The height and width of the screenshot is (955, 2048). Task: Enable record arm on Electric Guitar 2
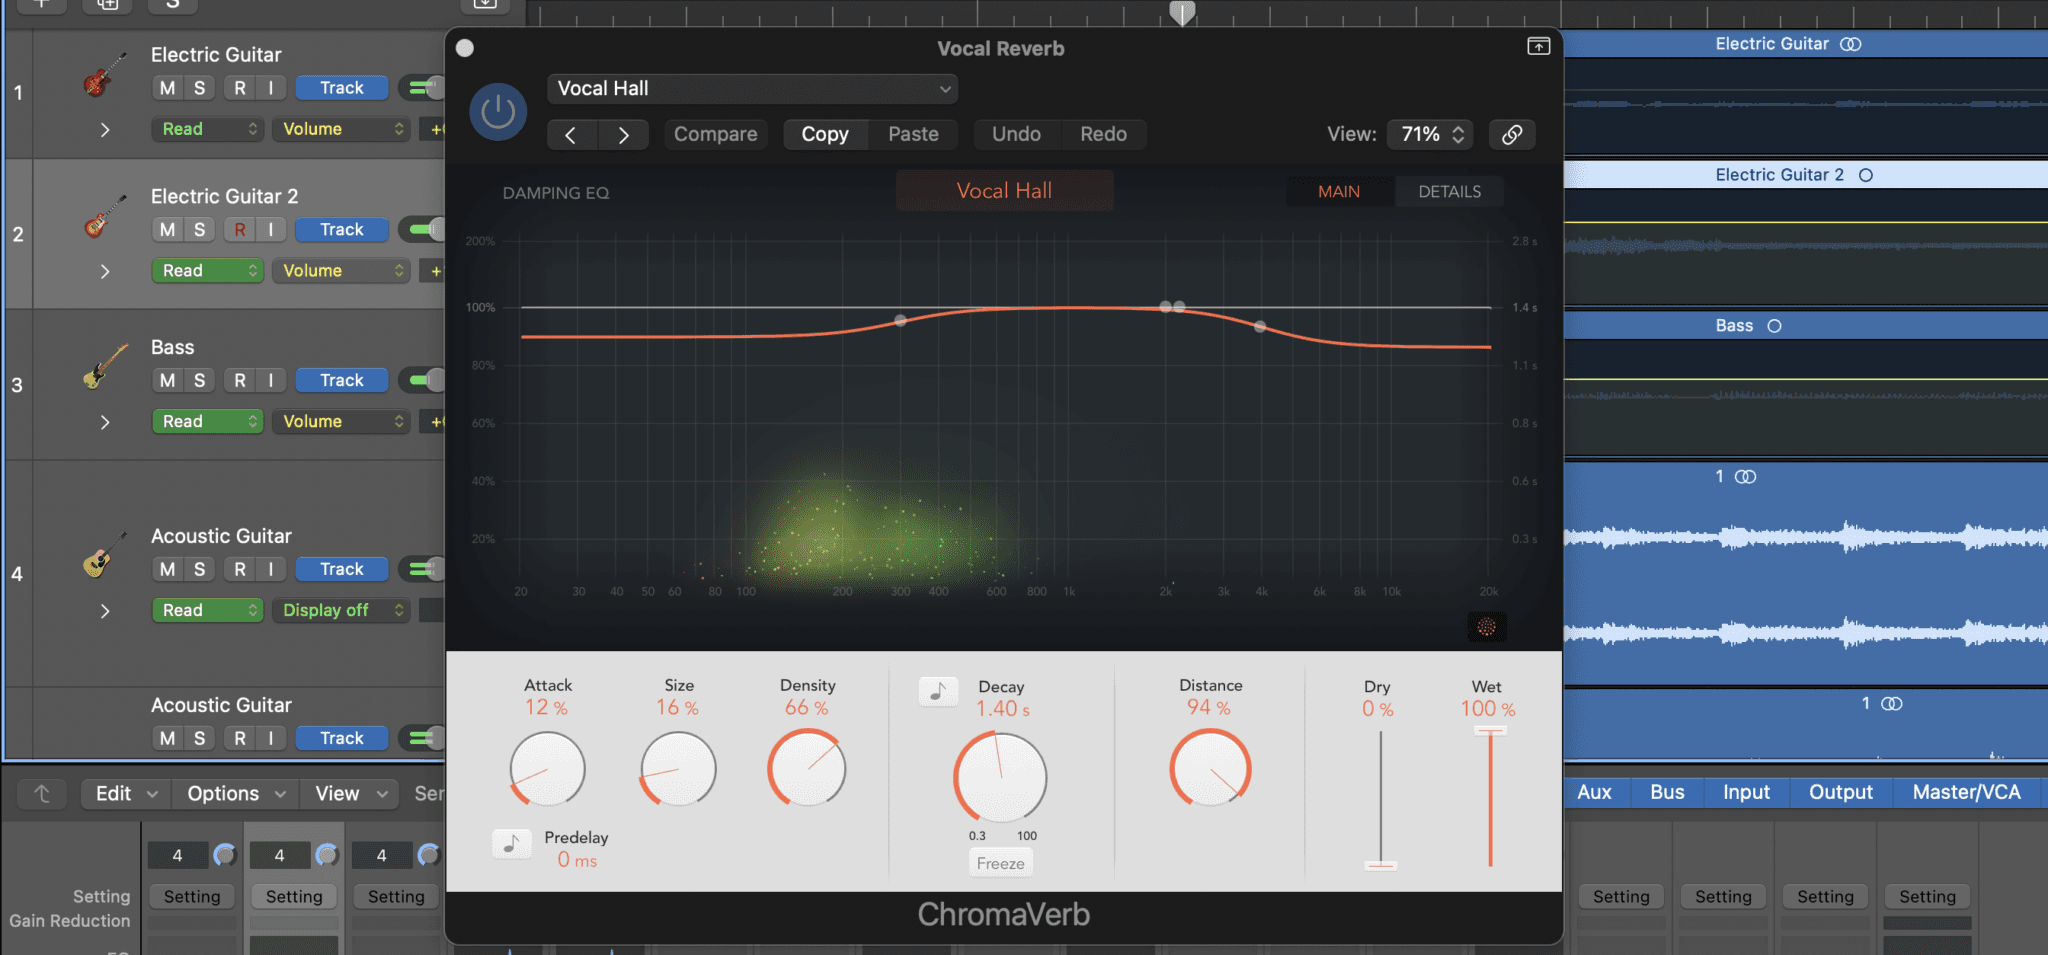(239, 229)
